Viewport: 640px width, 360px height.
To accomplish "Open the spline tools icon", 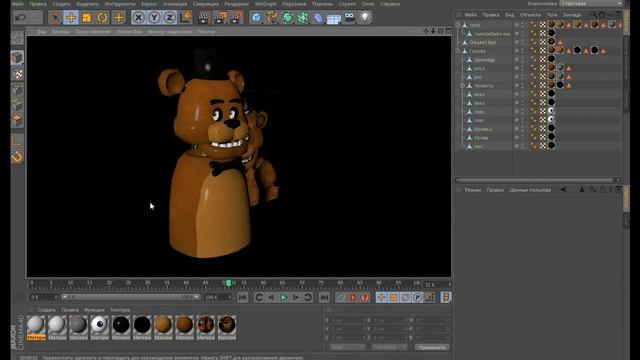I will [x=272, y=18].
